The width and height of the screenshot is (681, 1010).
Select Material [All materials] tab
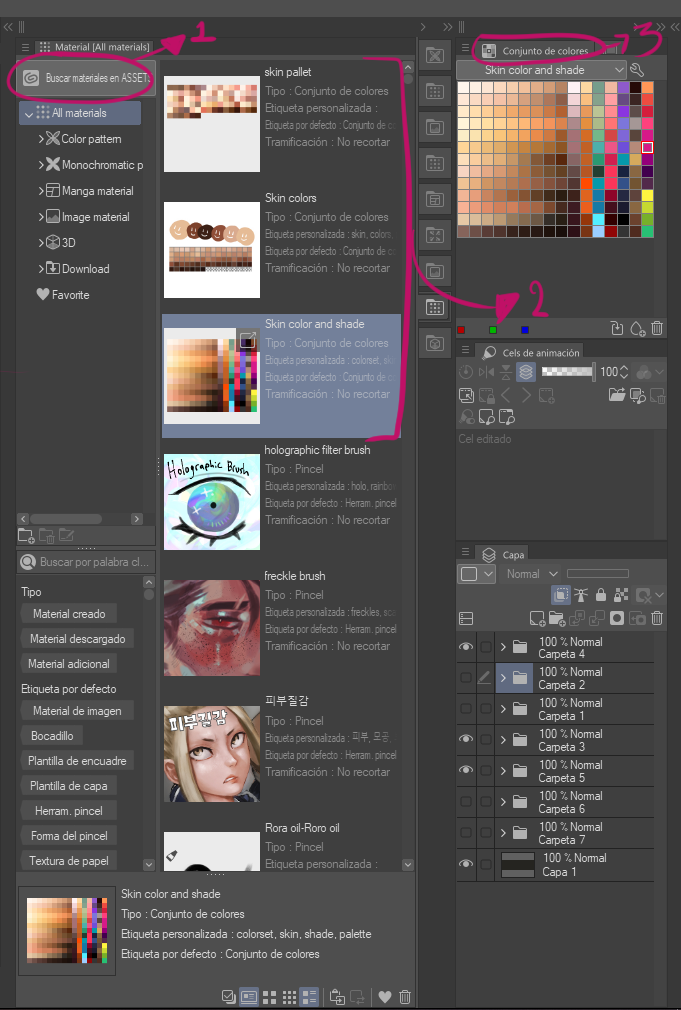pyautogui.click(x=95, y=47)
